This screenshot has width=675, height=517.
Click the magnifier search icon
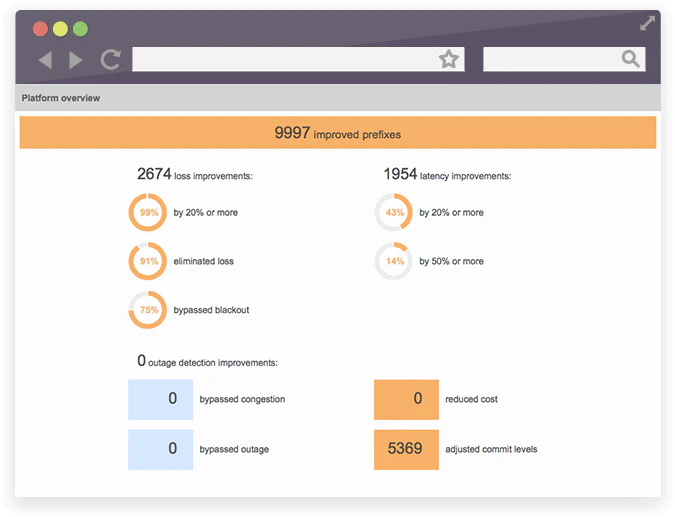pos(631,59)
